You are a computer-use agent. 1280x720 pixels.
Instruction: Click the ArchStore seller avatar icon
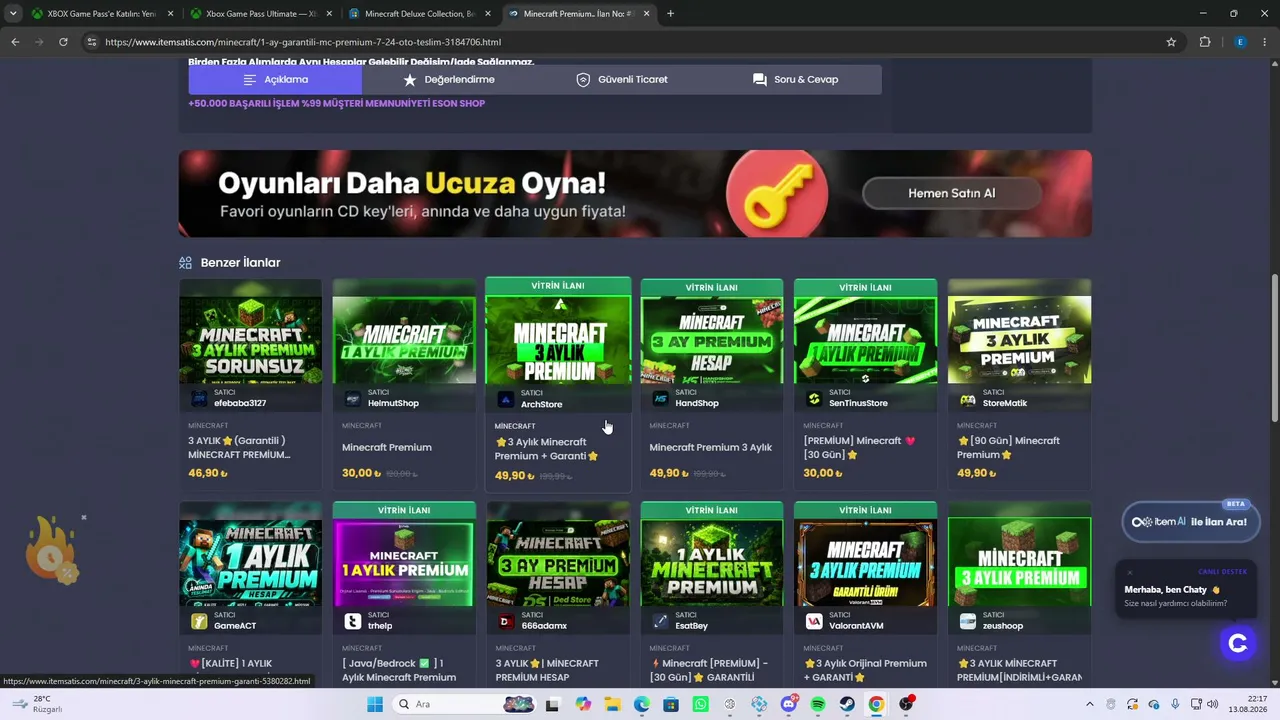click(505, 400)
